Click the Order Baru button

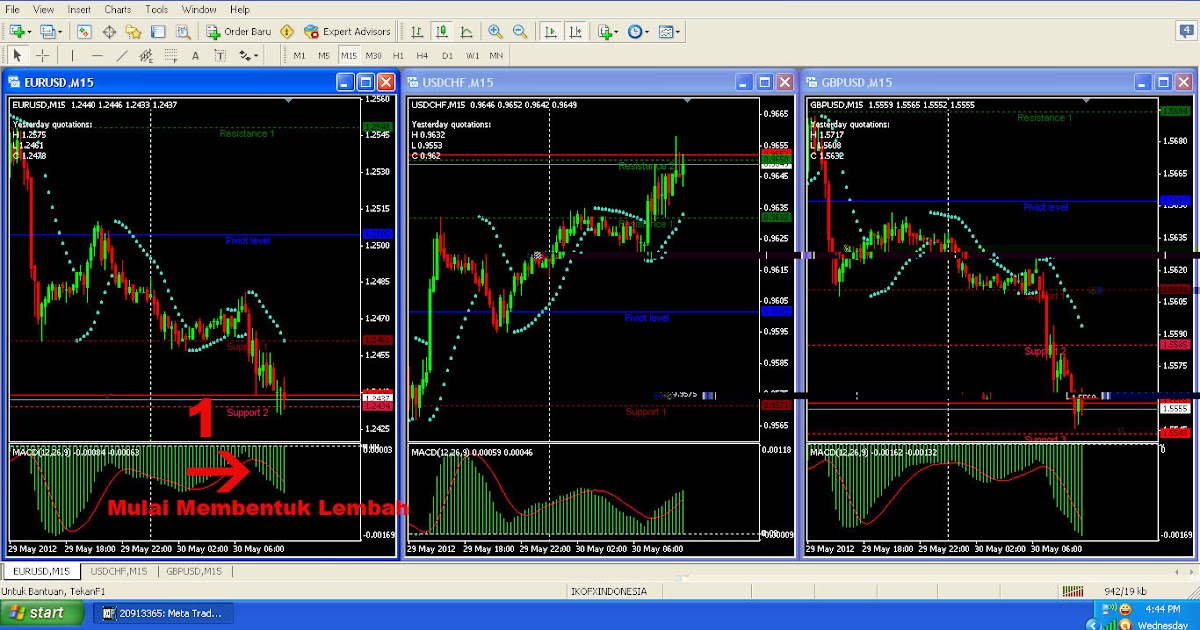(240, 31)
